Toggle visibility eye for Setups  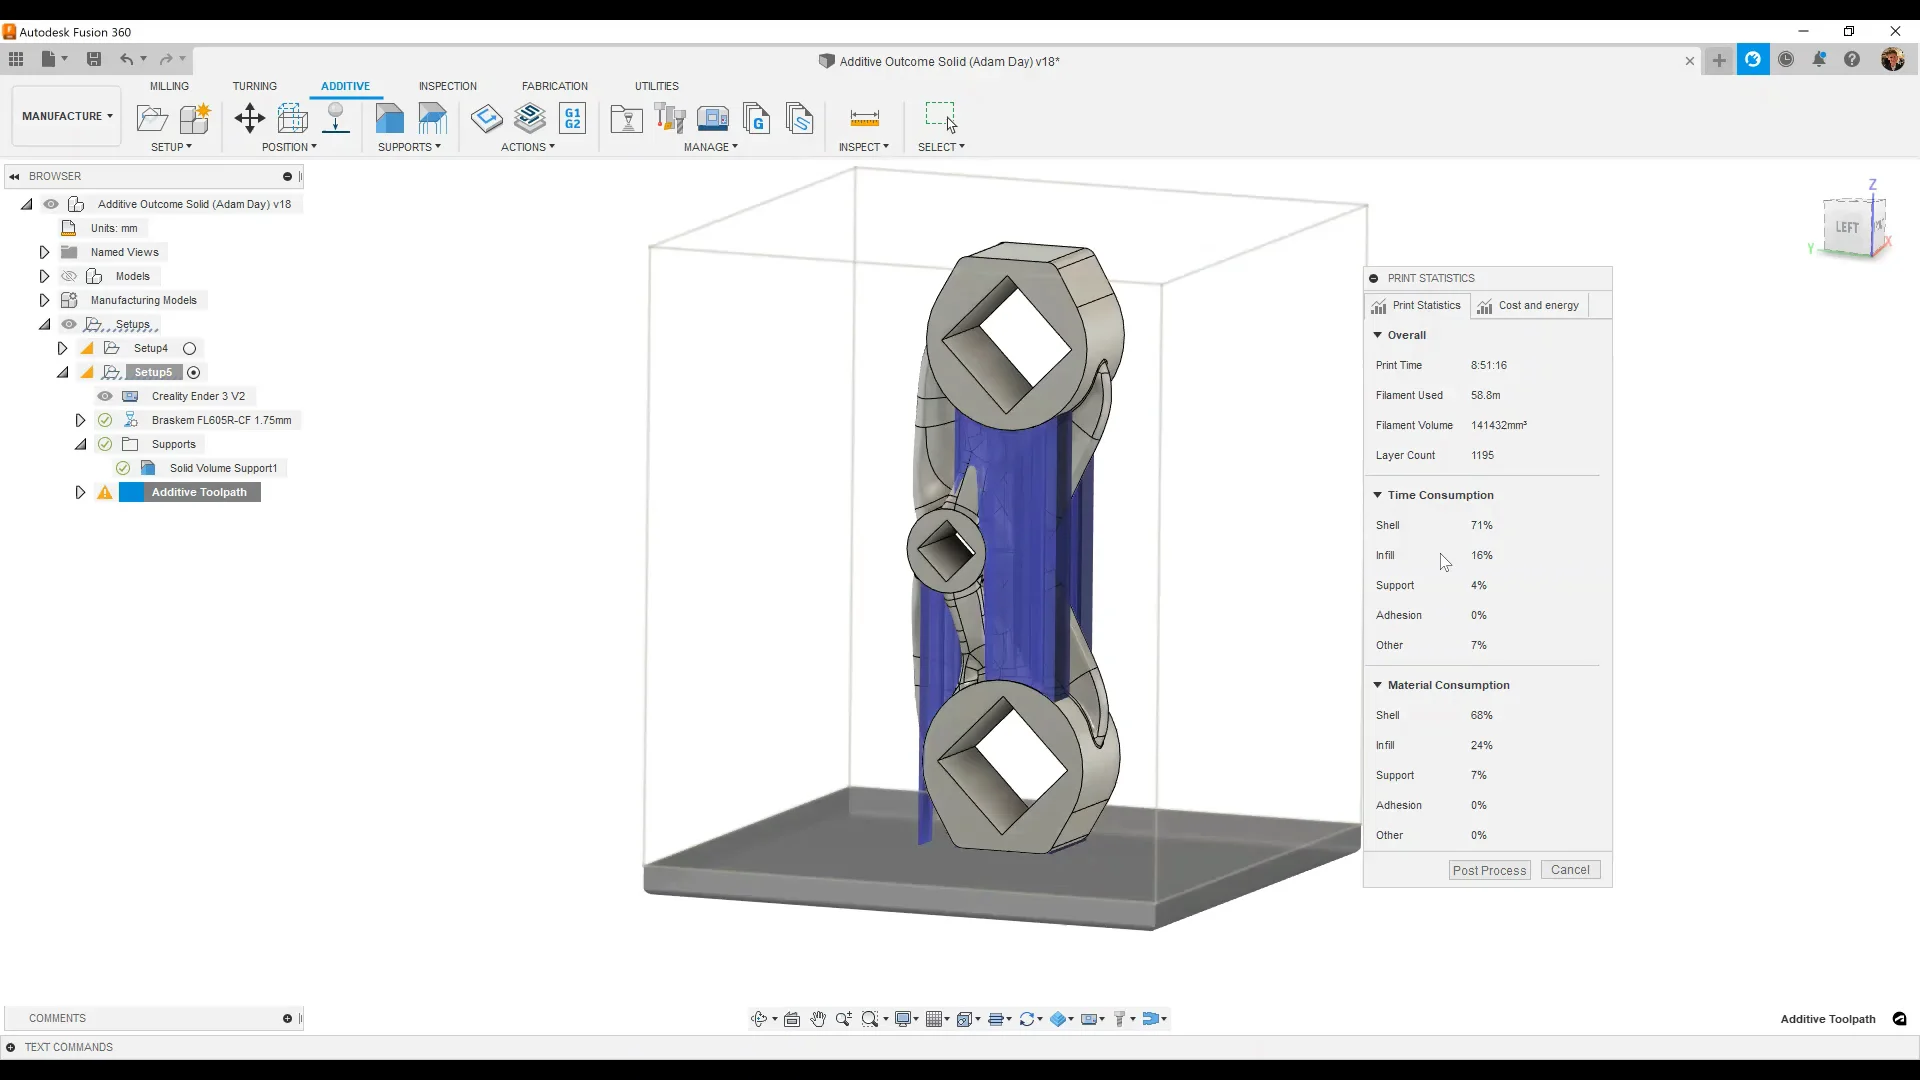69,324
